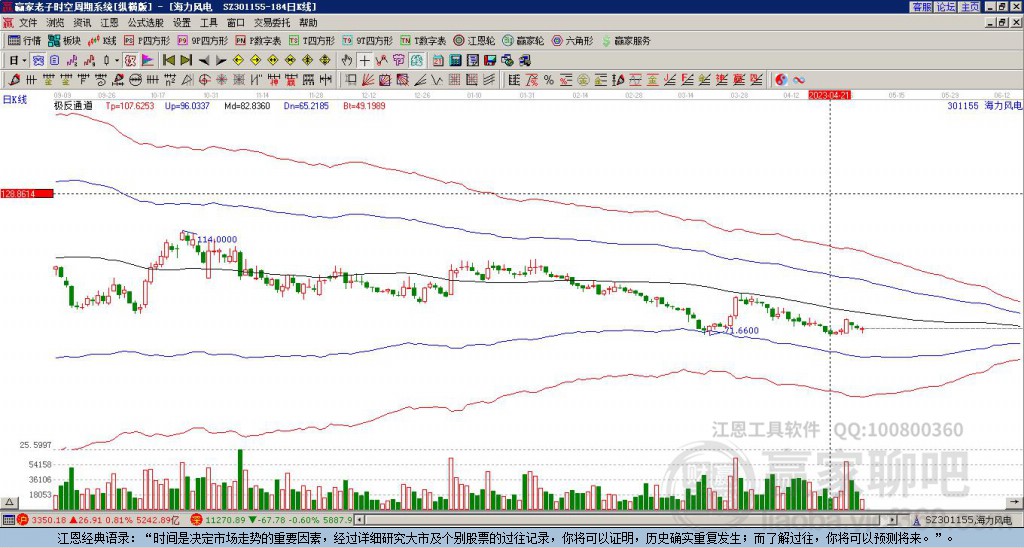Click the 301155 海力风电 stock label
1024x548 pixels.
pyautogui.click(x=983, y=105)
